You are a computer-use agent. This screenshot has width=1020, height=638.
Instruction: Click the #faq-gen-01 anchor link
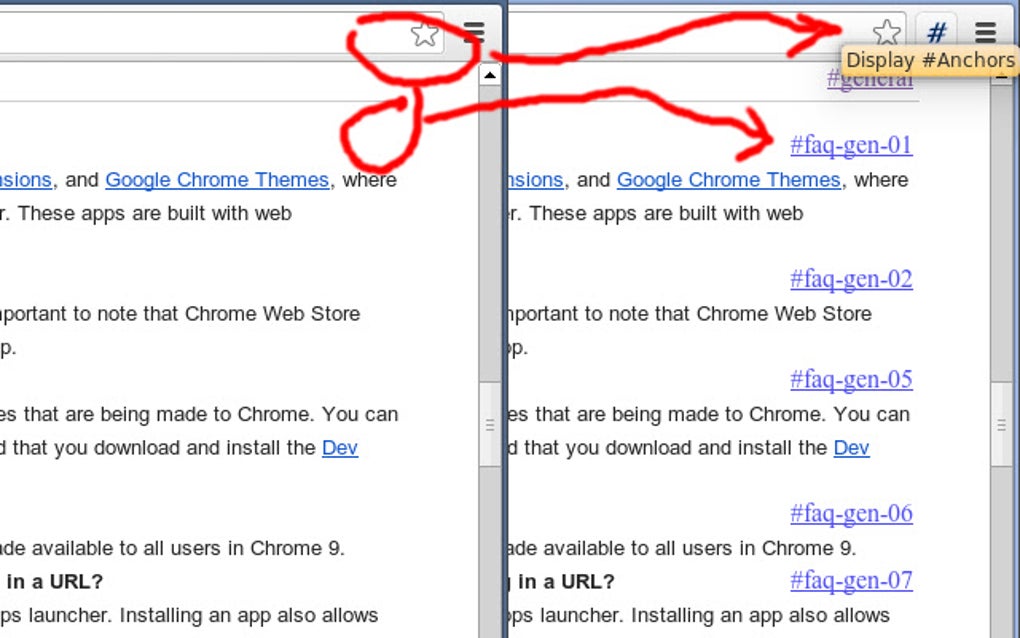tap(851, 145)
